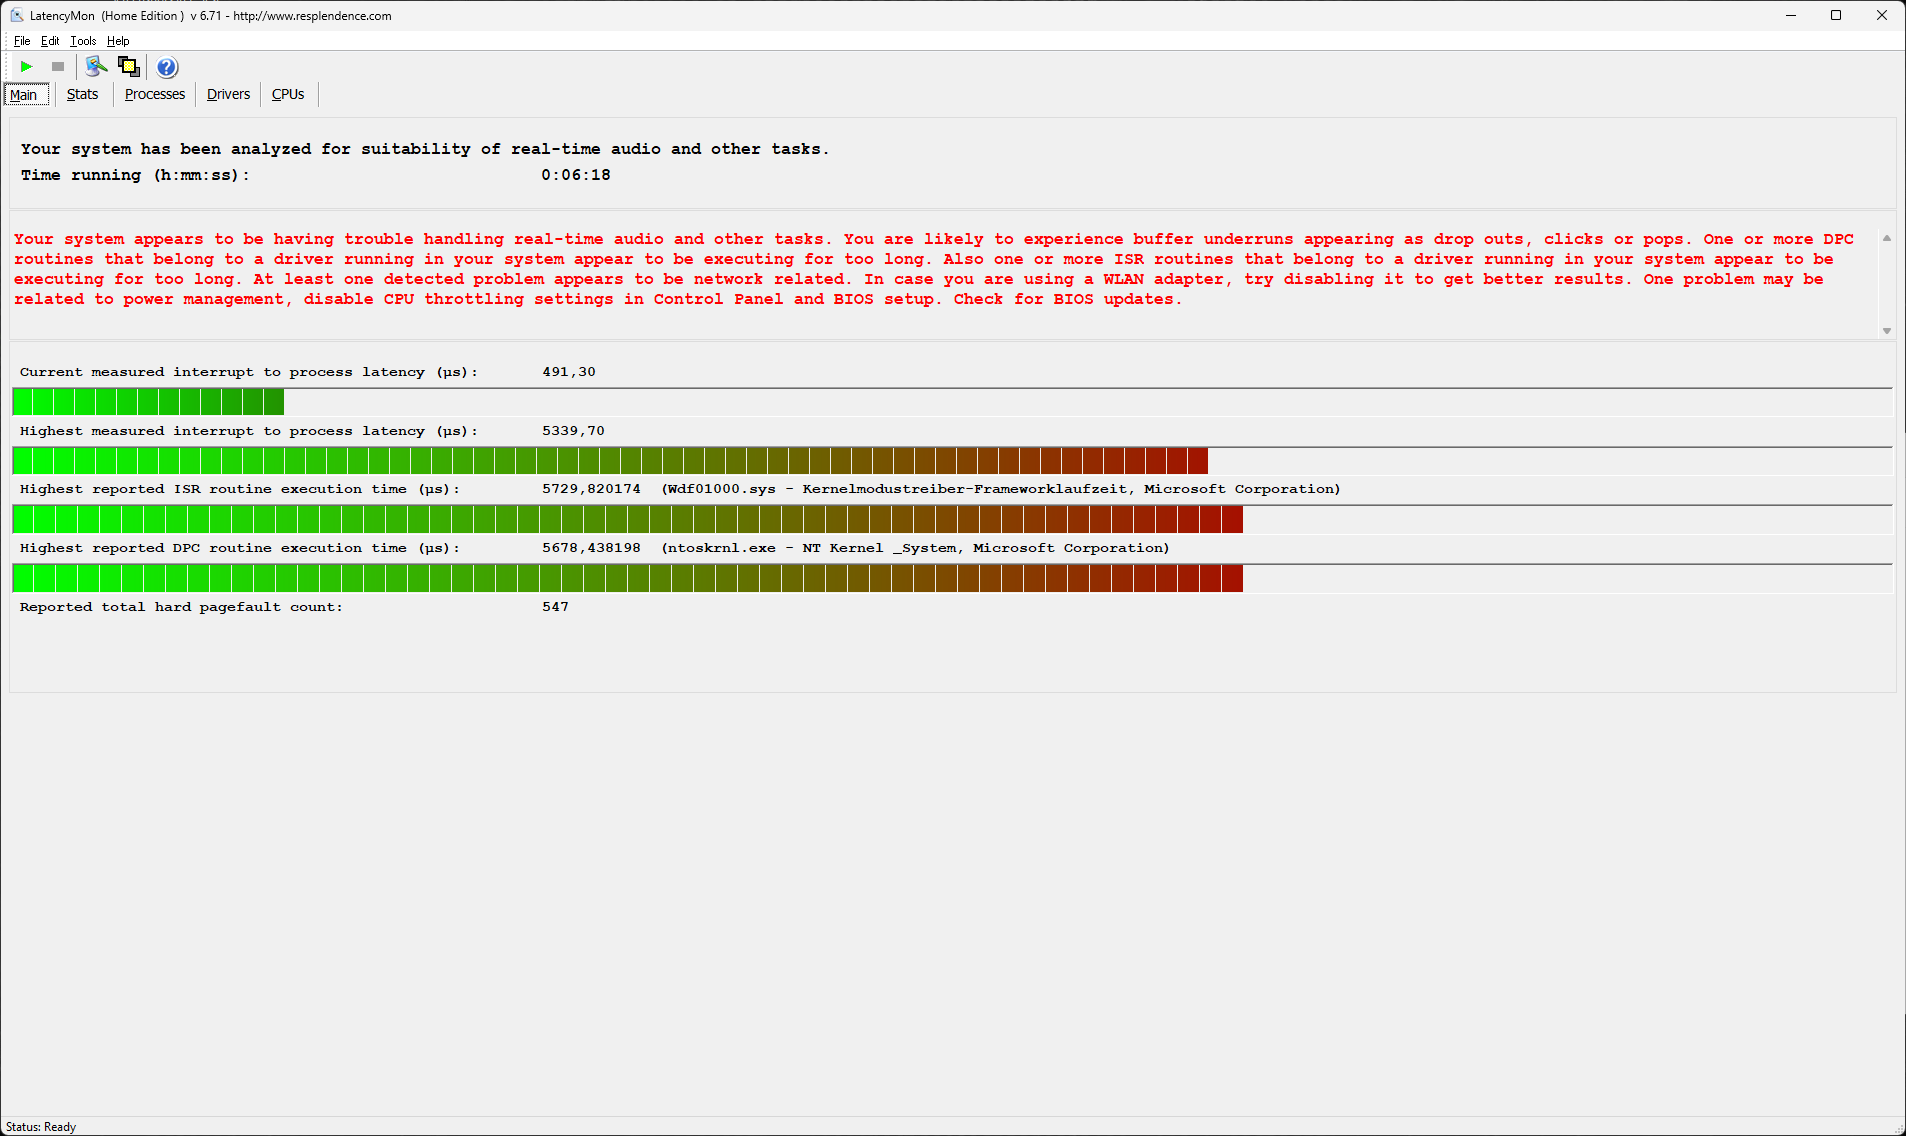Viewport: 1906px width, 1136px height.
Task: Click the stacked yellow windows toolbar icon
Action: [129, 67]
